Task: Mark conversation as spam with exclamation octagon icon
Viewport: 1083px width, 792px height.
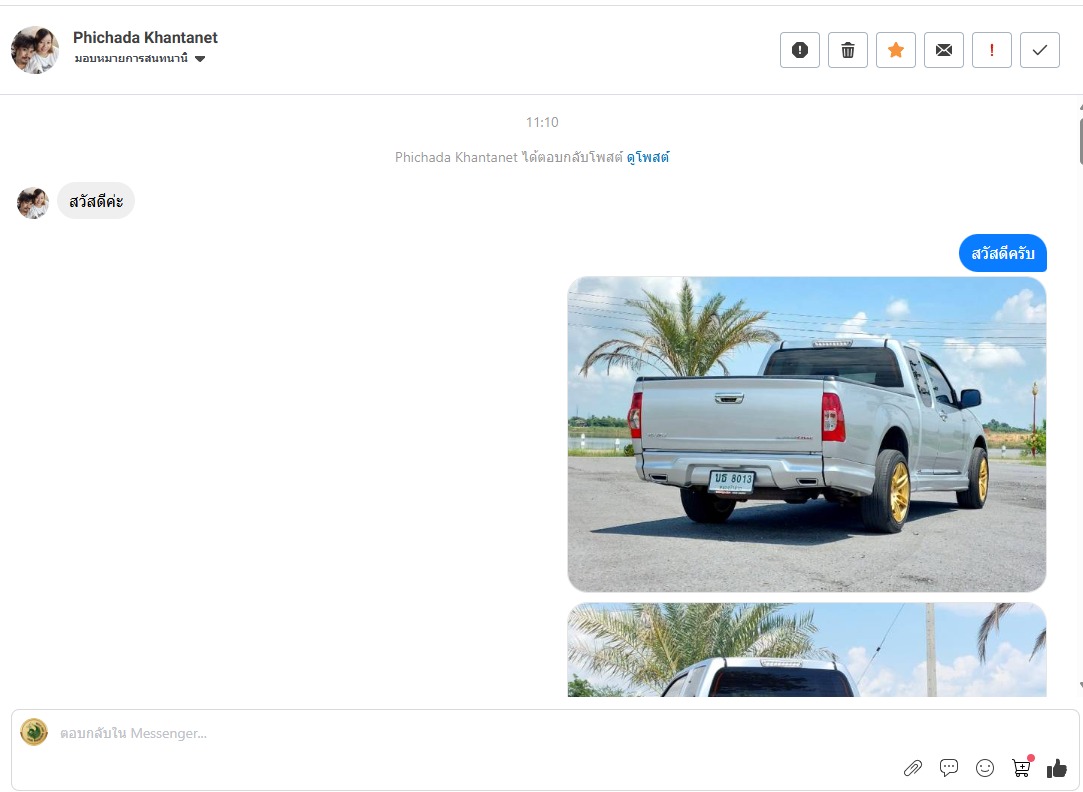Action: [x=800, y=50]
